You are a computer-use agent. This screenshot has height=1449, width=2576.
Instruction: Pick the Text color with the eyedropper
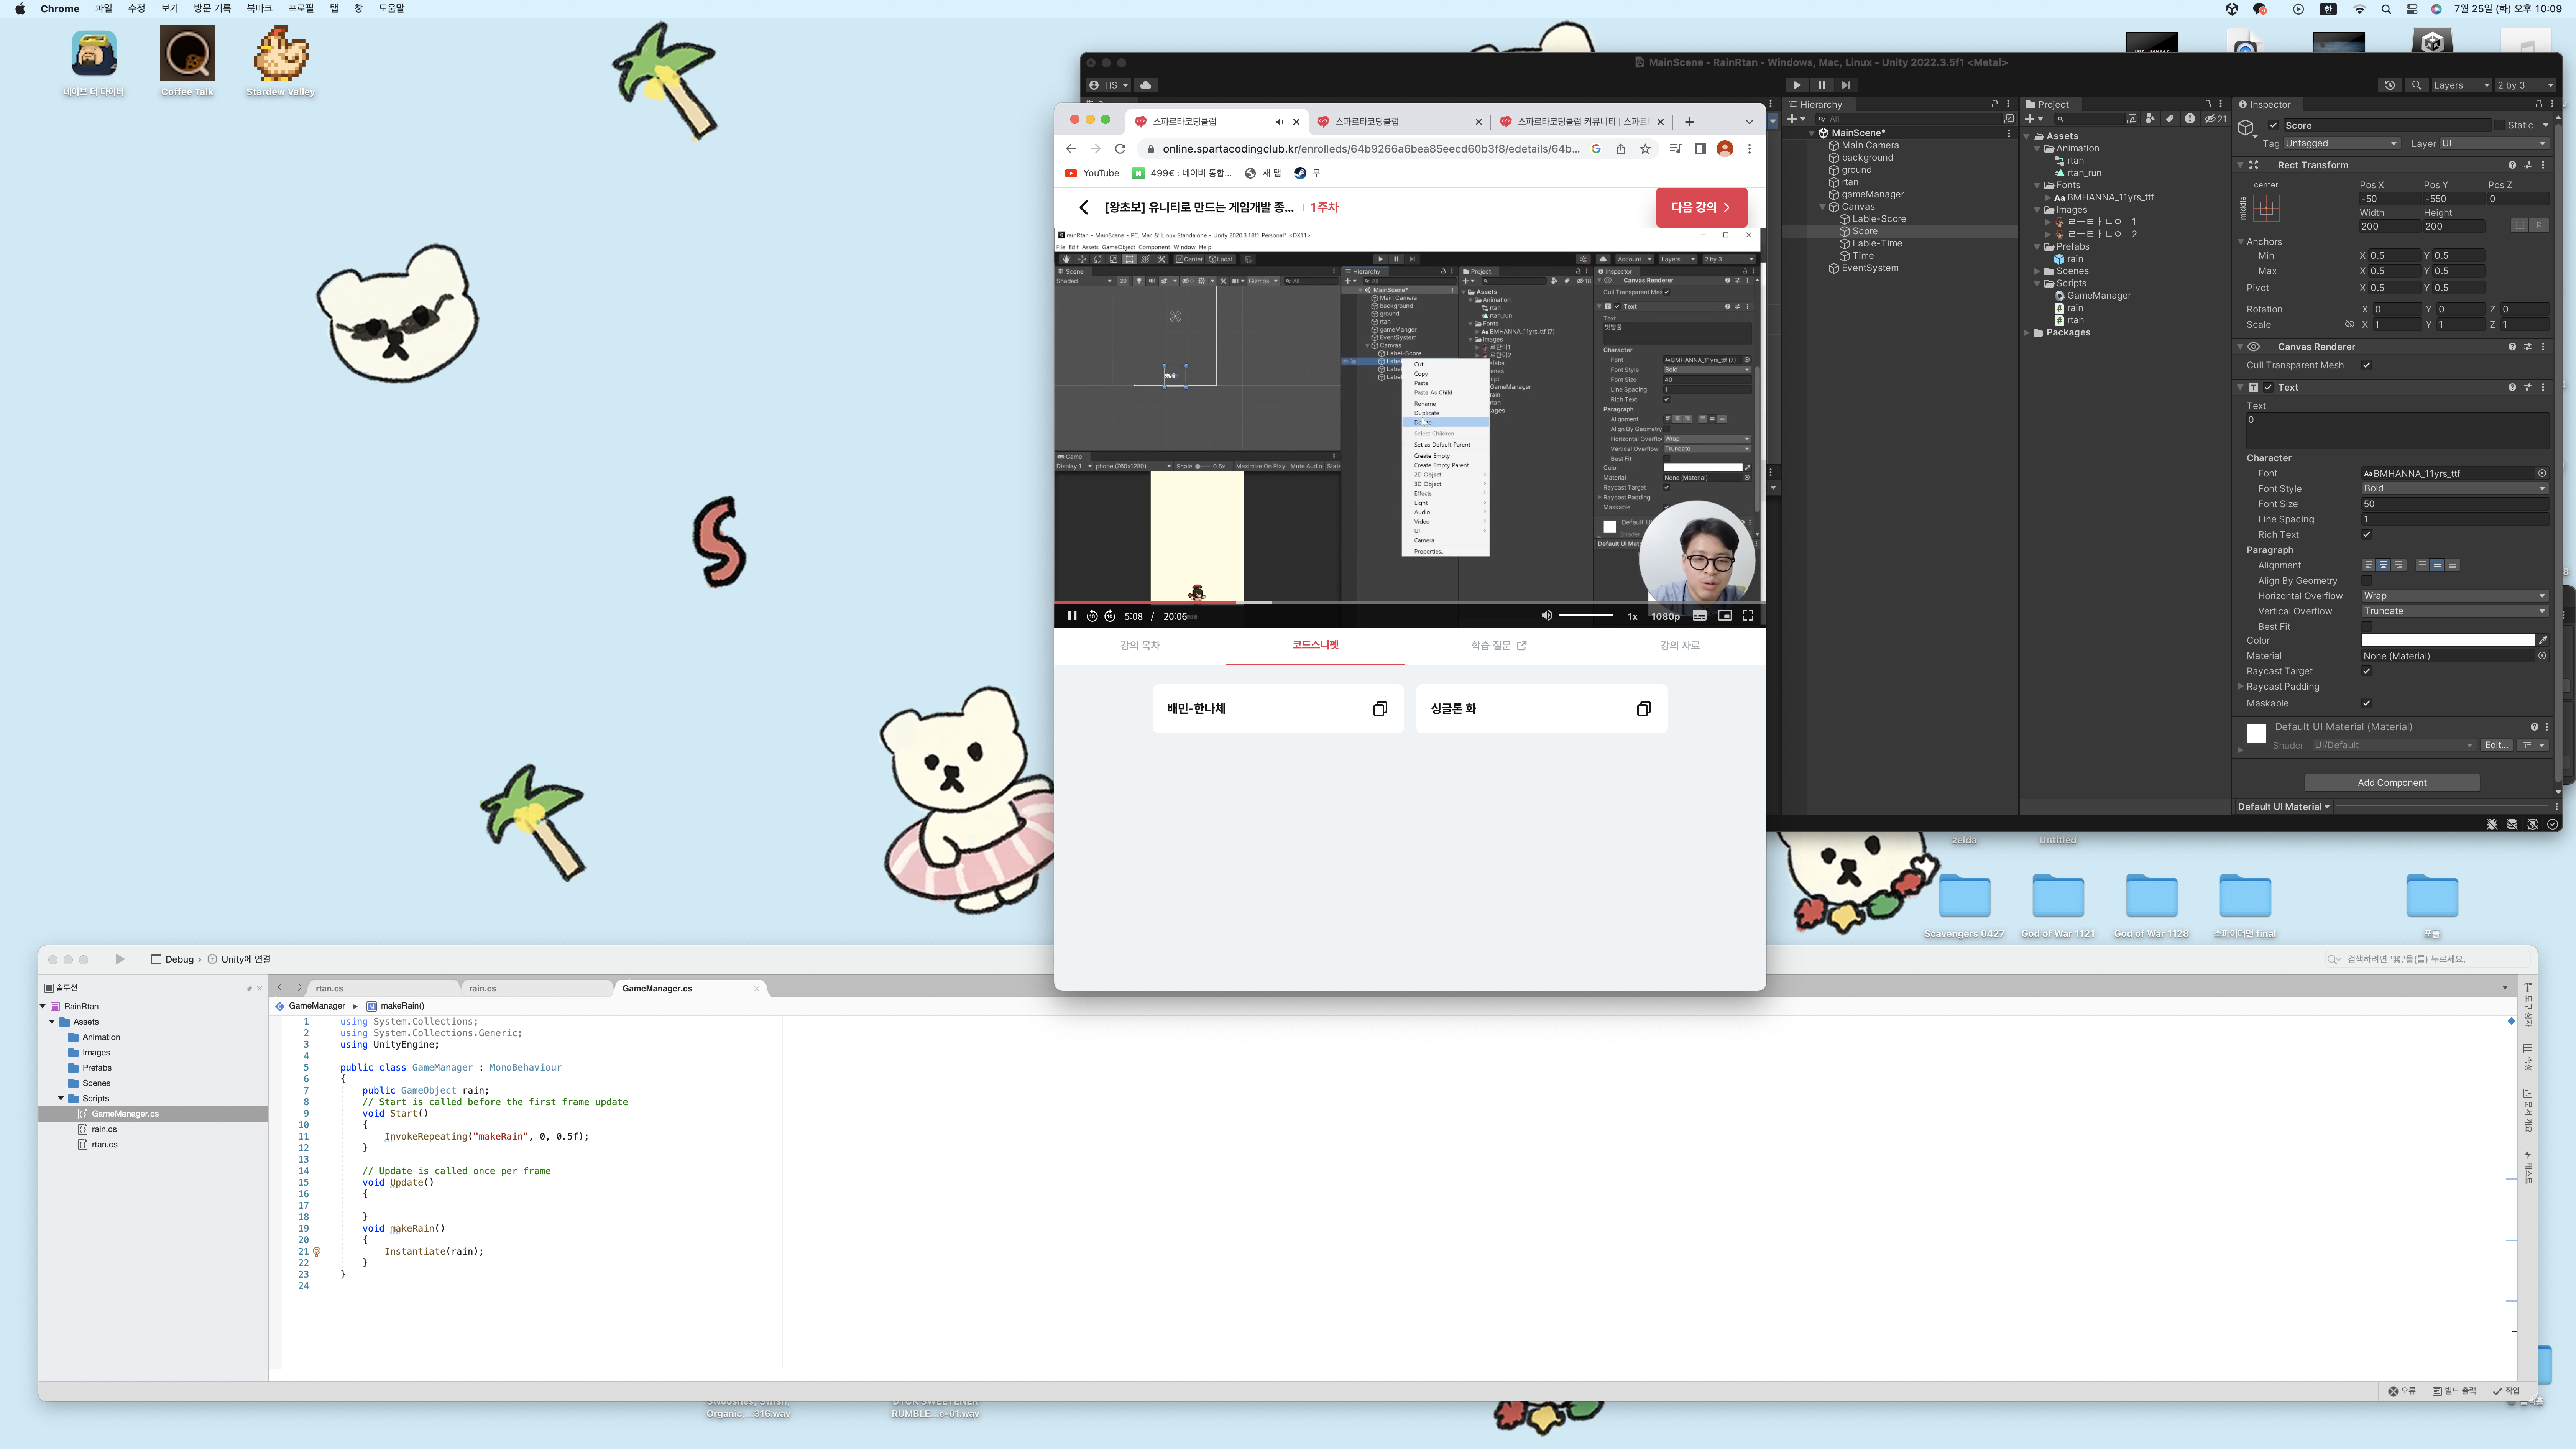(x=2543, y=640)
